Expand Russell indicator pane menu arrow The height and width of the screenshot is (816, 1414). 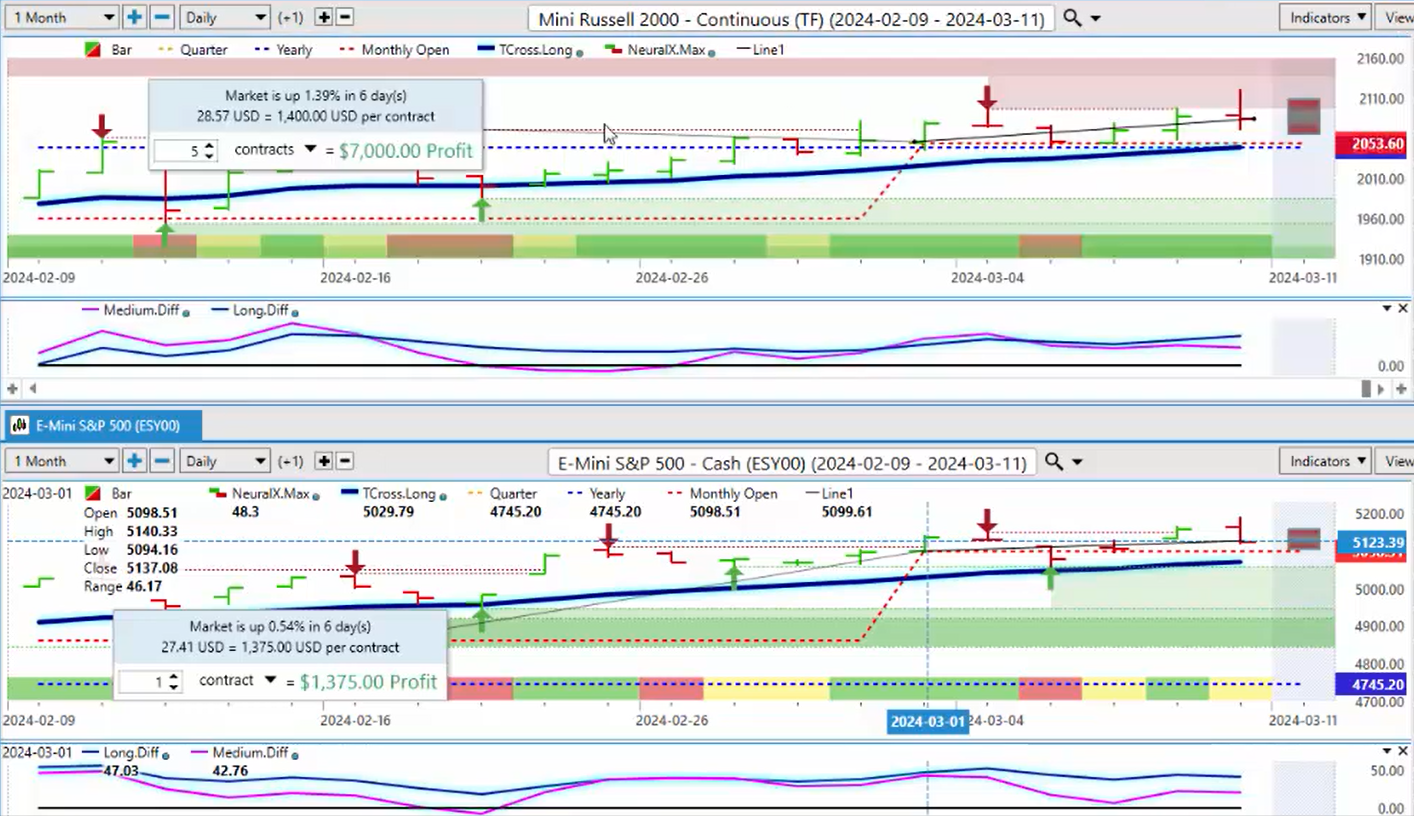click(1386, 309)
